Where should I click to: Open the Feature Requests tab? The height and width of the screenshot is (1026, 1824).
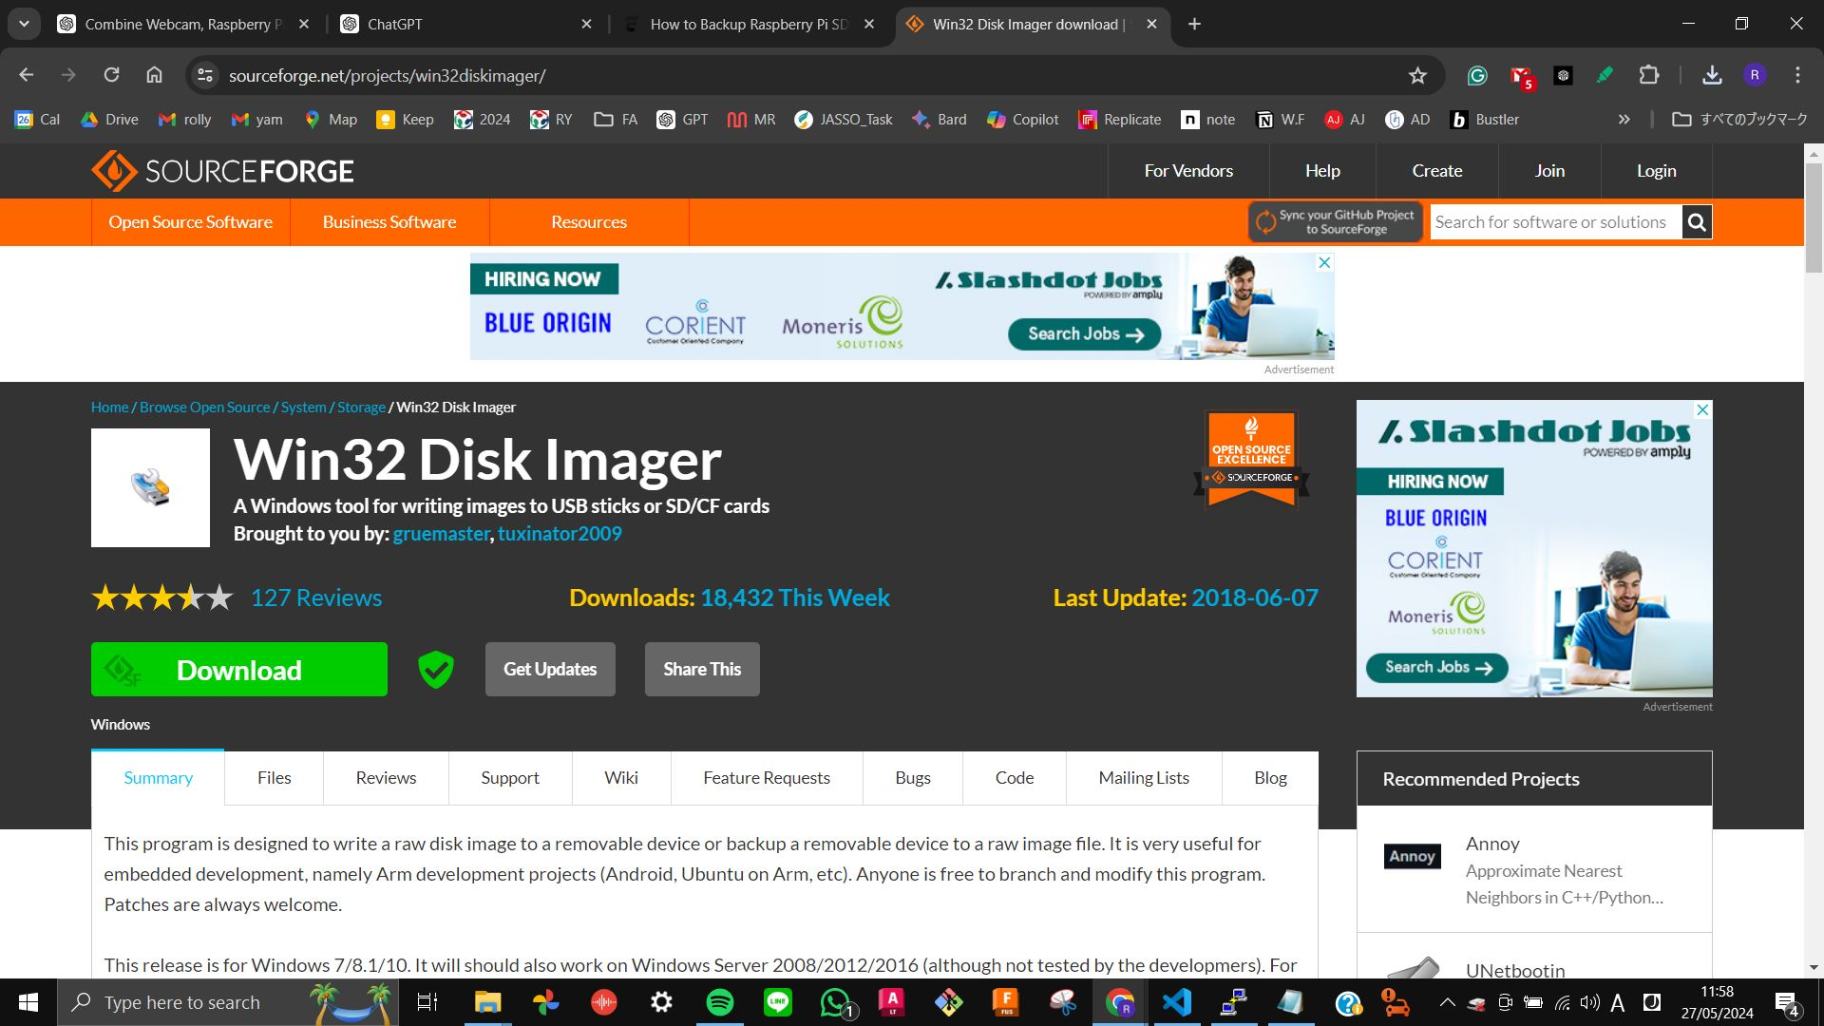[x=767, y=778]
